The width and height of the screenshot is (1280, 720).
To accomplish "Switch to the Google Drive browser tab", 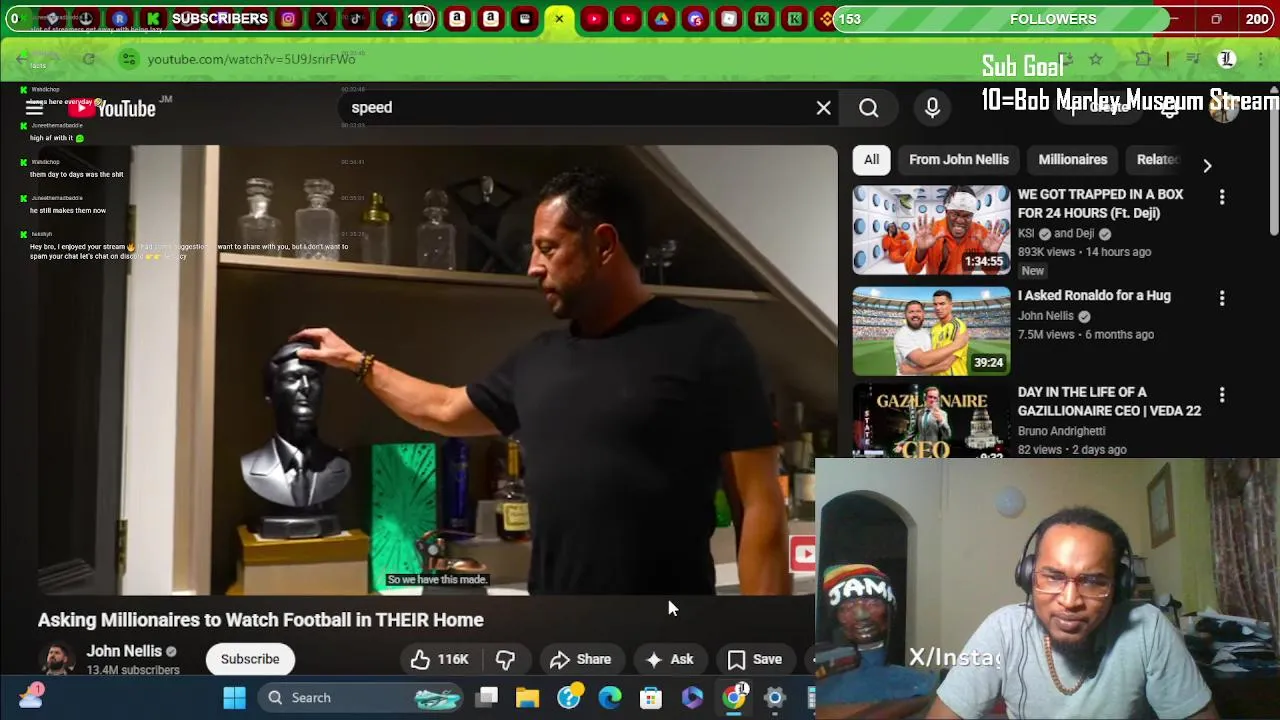I will [661, 19].
